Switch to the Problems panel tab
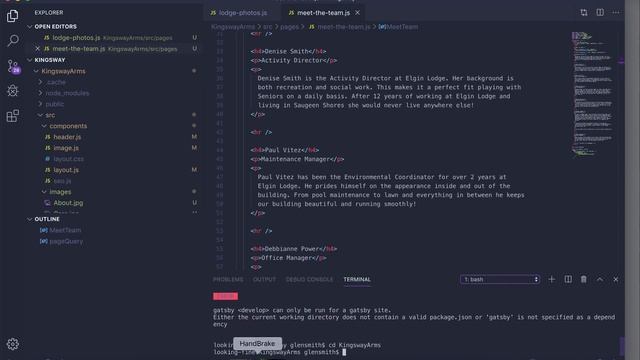 tap(228, 280)
